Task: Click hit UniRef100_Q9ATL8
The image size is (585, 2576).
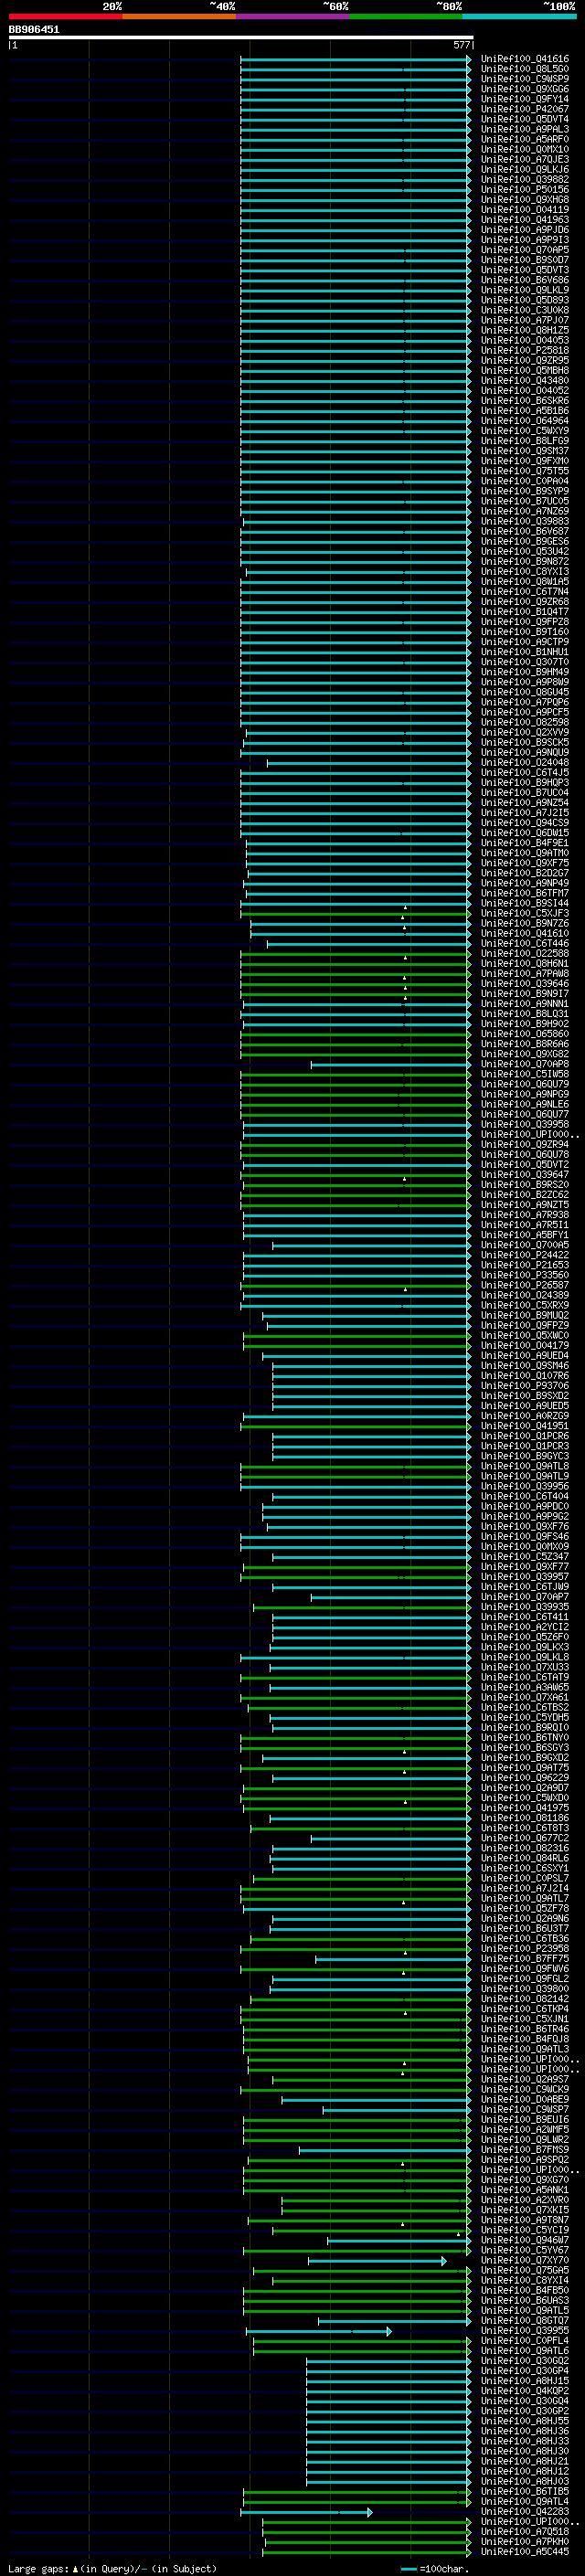Action: pos(525,1467)
